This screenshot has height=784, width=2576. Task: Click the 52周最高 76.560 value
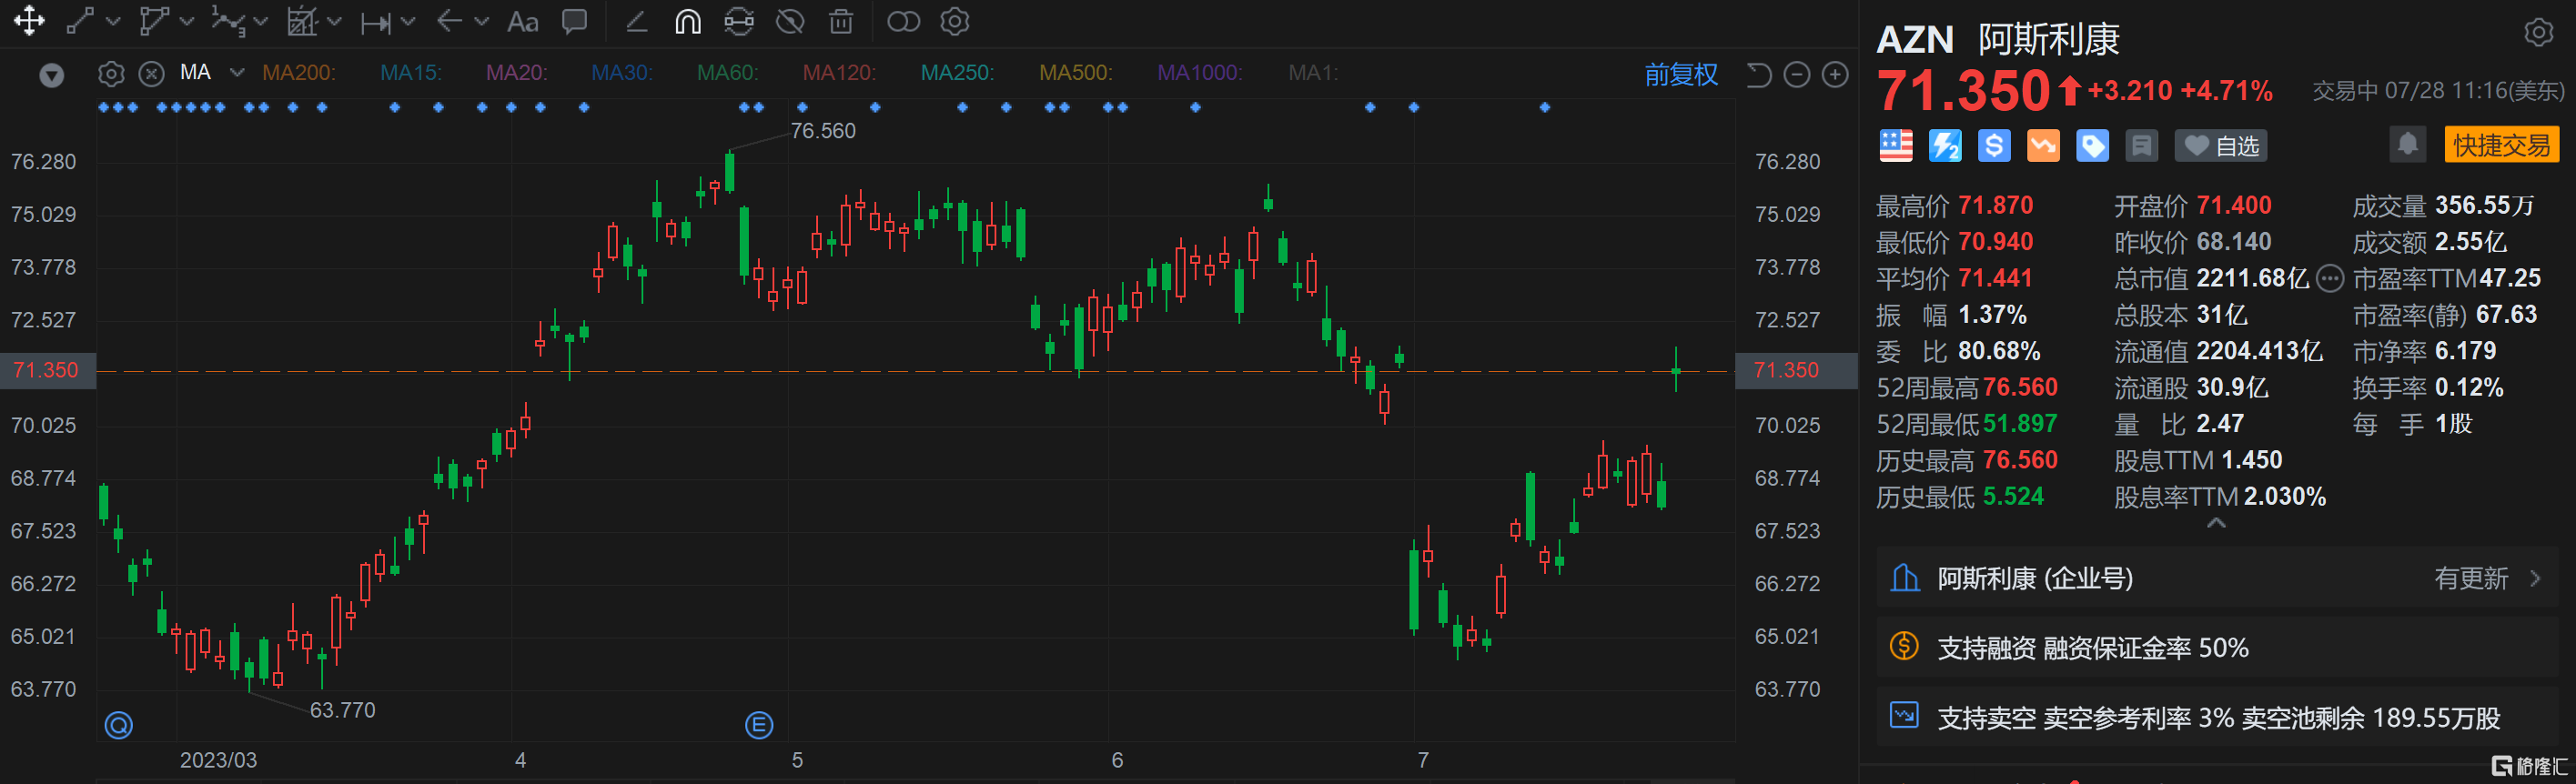pos(2020,387)
